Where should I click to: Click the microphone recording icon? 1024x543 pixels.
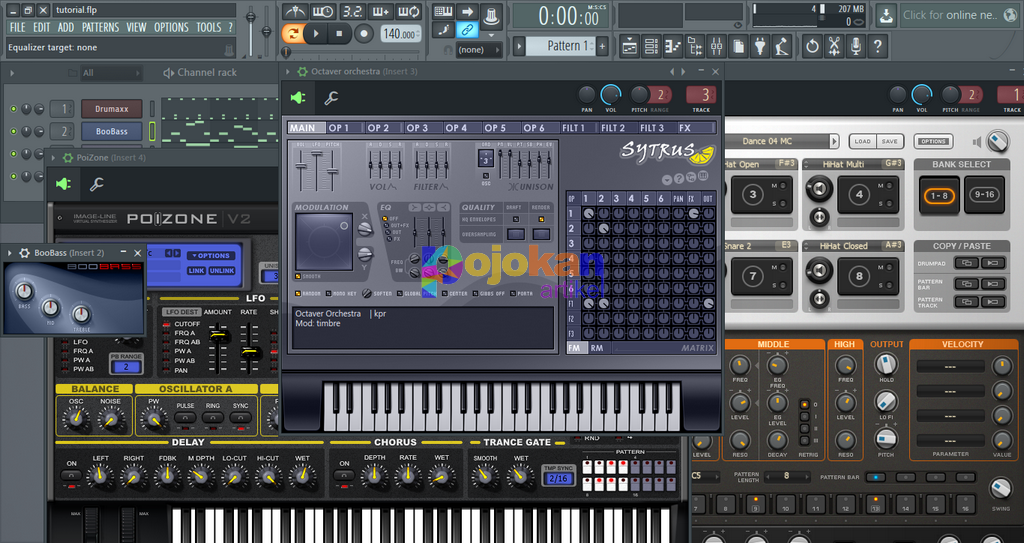tap(856, 46)
